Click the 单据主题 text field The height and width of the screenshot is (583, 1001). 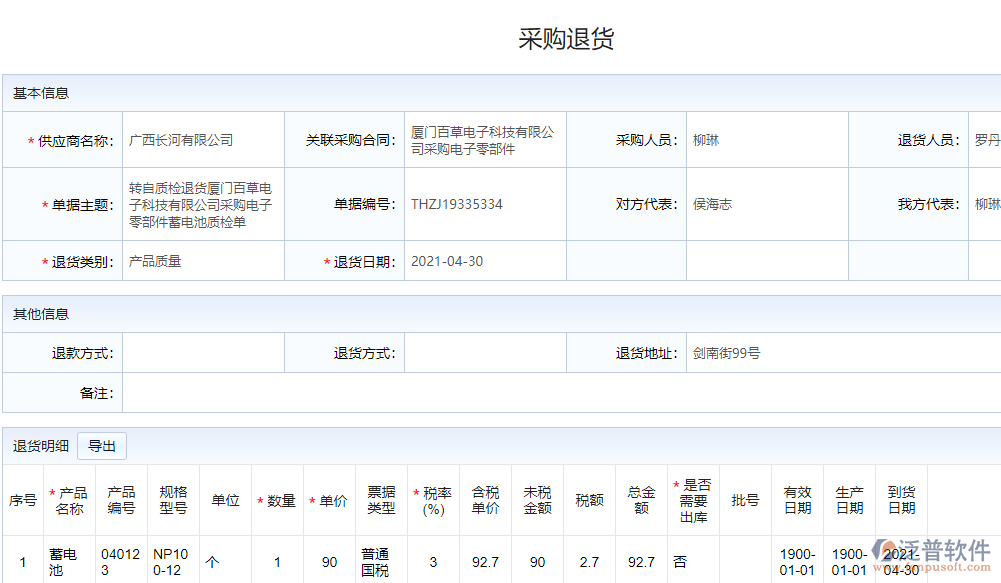[203, 205]
